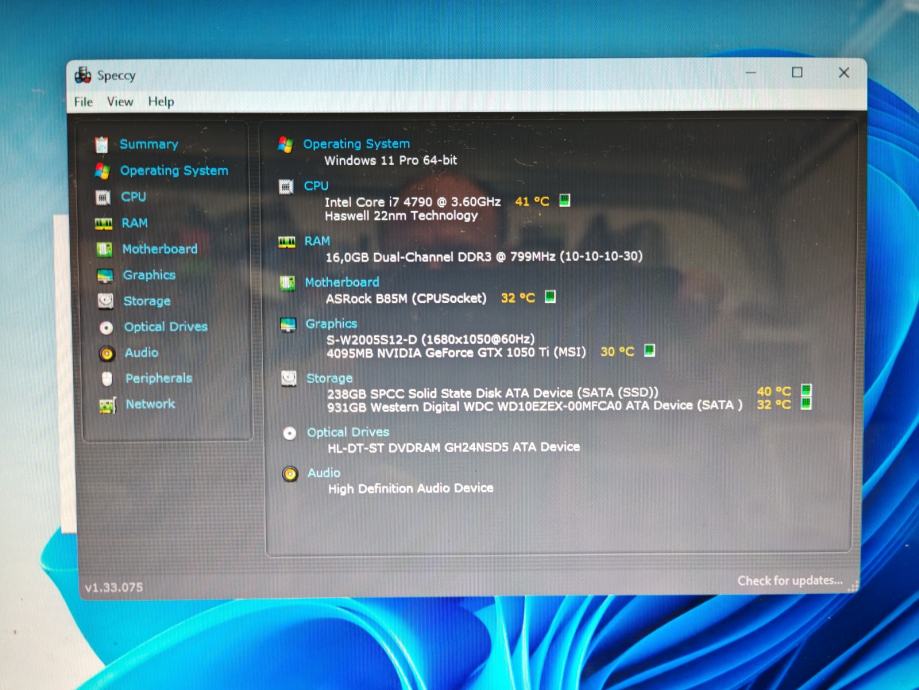The image size is (919, 690).
Task: Open the Motherboard heading link in summary
Action: tap(342, 283)
